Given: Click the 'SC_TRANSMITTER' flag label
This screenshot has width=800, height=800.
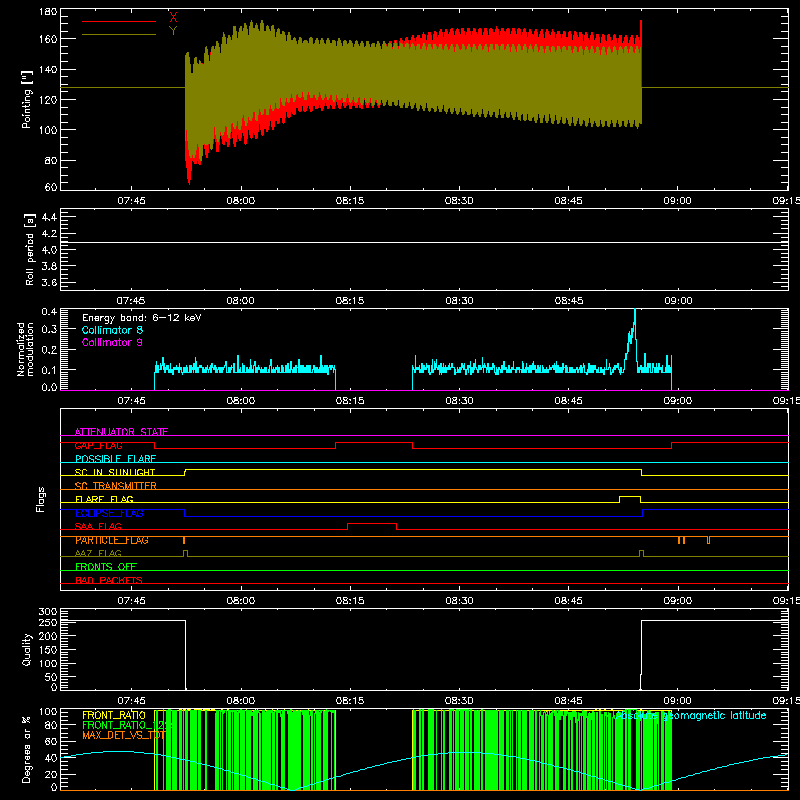Looking at the screenshot, I should coord(115,486).
